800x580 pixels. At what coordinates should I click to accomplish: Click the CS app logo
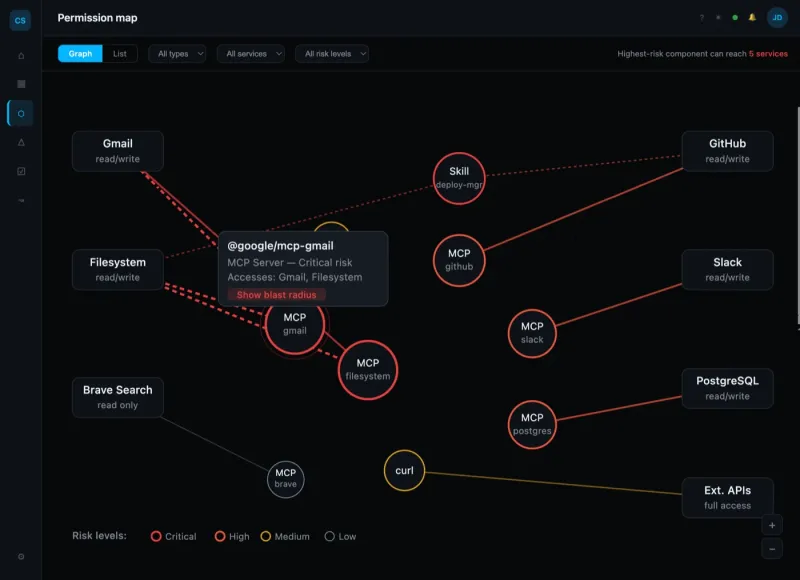pyautogui.click(x=20, y=20)
